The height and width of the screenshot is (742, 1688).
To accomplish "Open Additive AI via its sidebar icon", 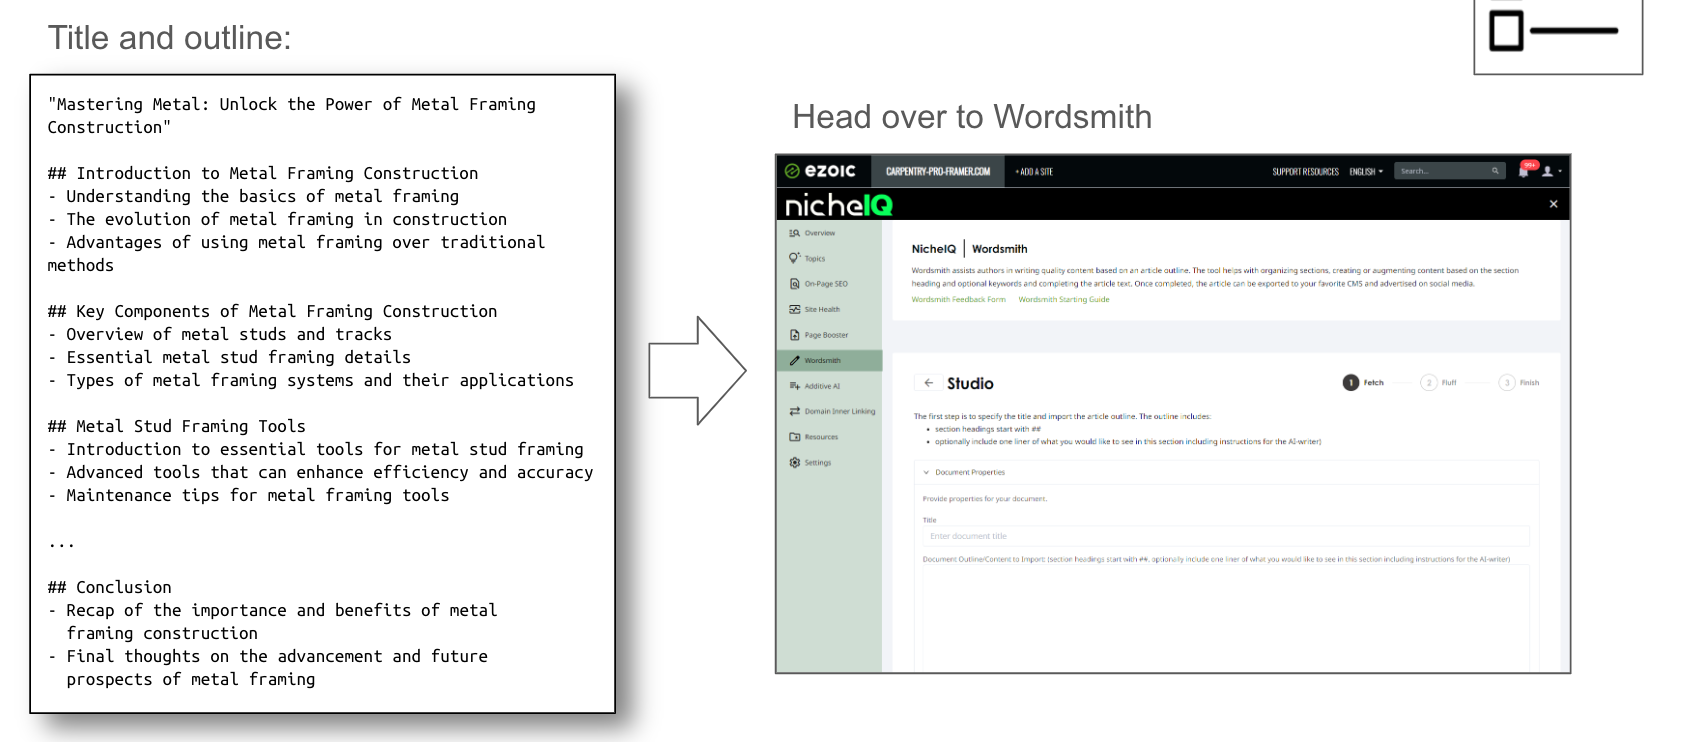I will [794, 386].
